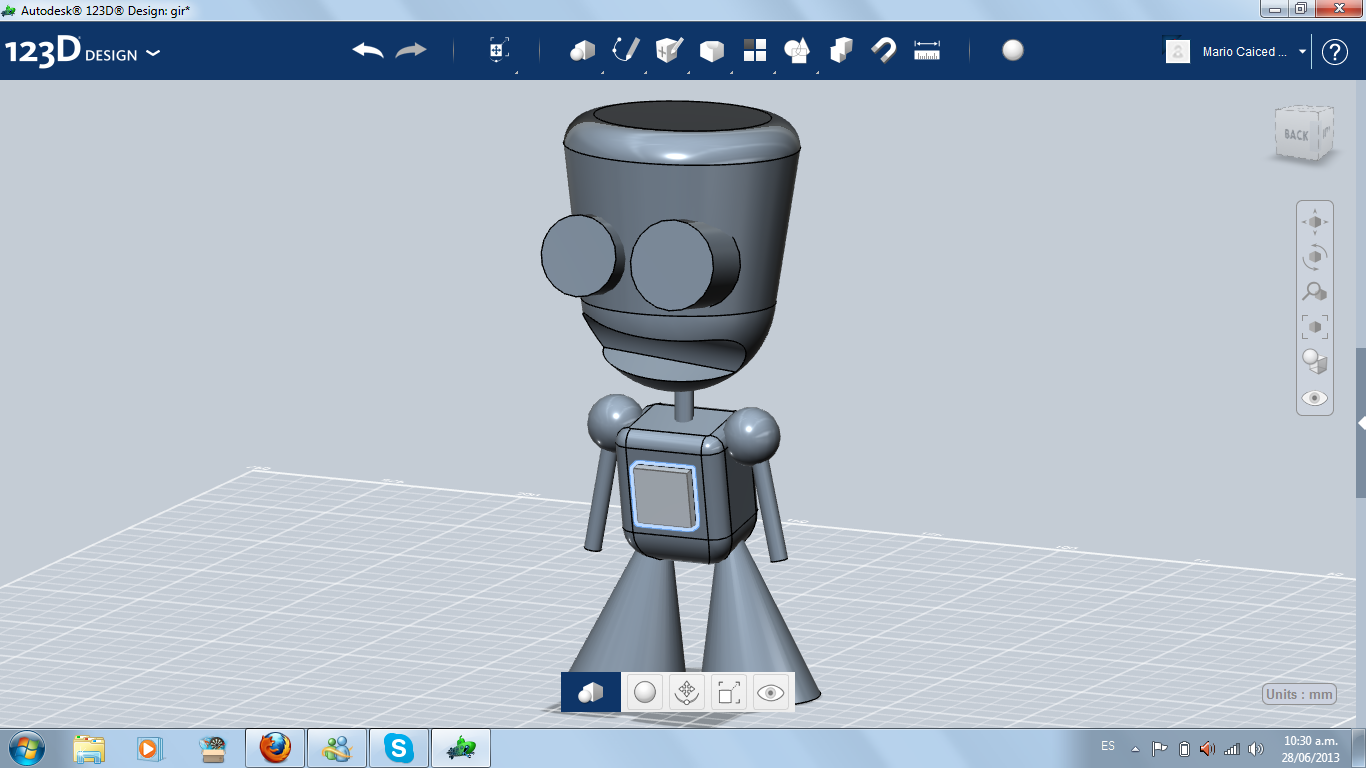Click the highlighted solid icon in context toolbar
Viewport: 1366px width, 768px height.
(591, 692)
